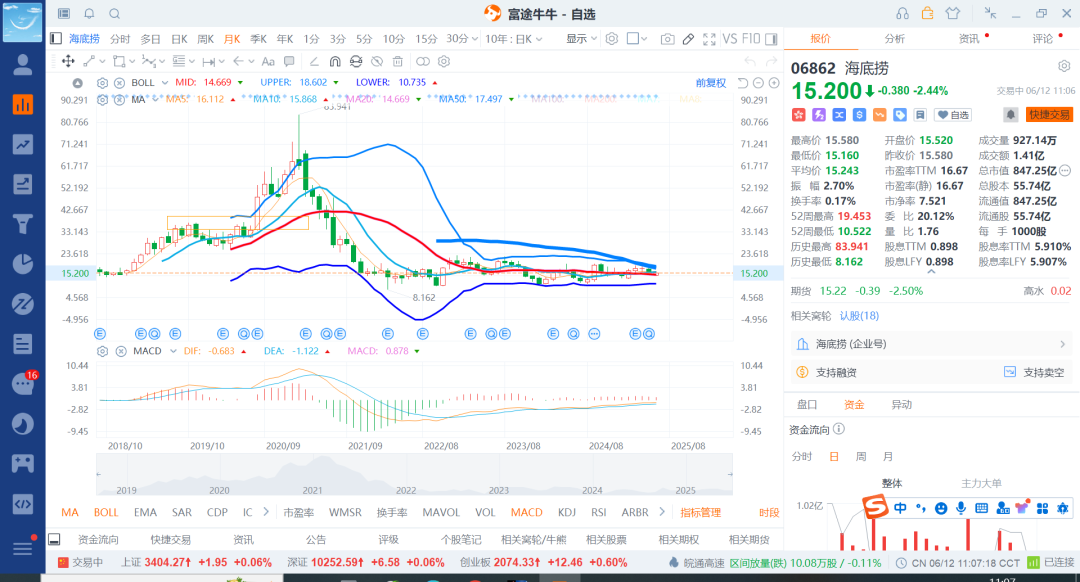Open the messages icon with 16 badge
The height and width of the screenshot is (582, 1080).
22,383
